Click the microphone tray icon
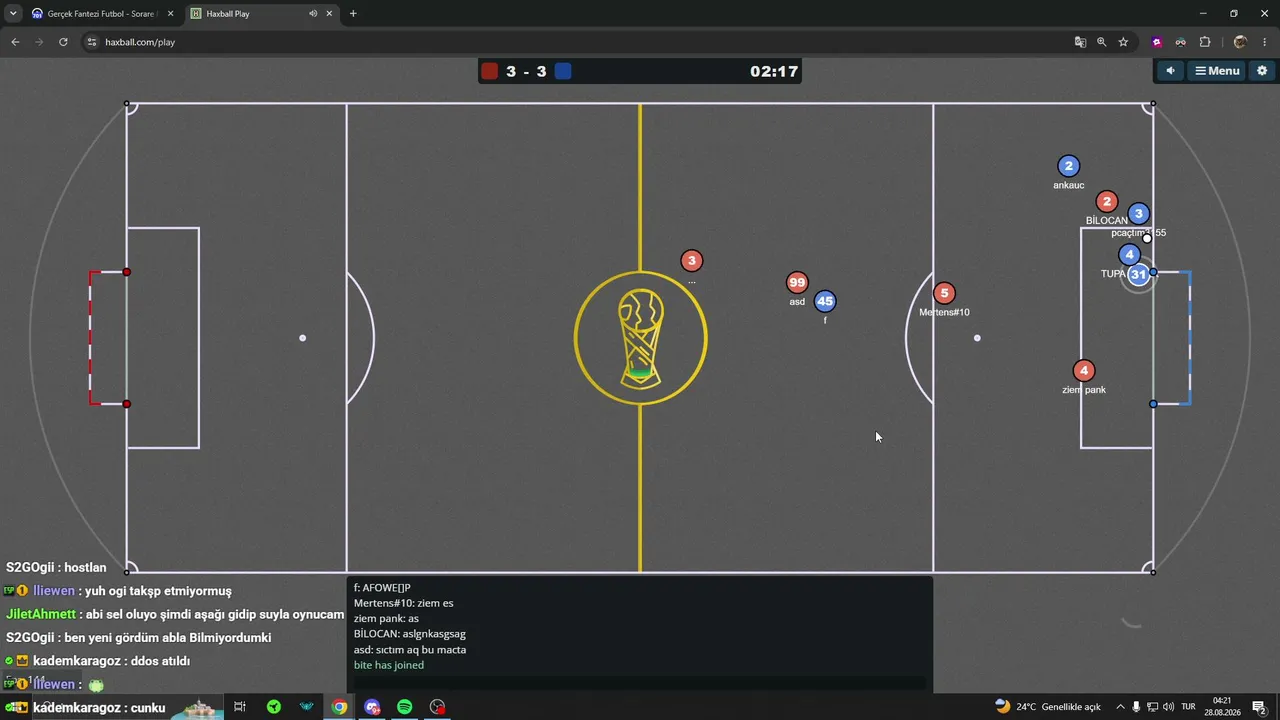1280x720 pixels. tap(1136, 707)
